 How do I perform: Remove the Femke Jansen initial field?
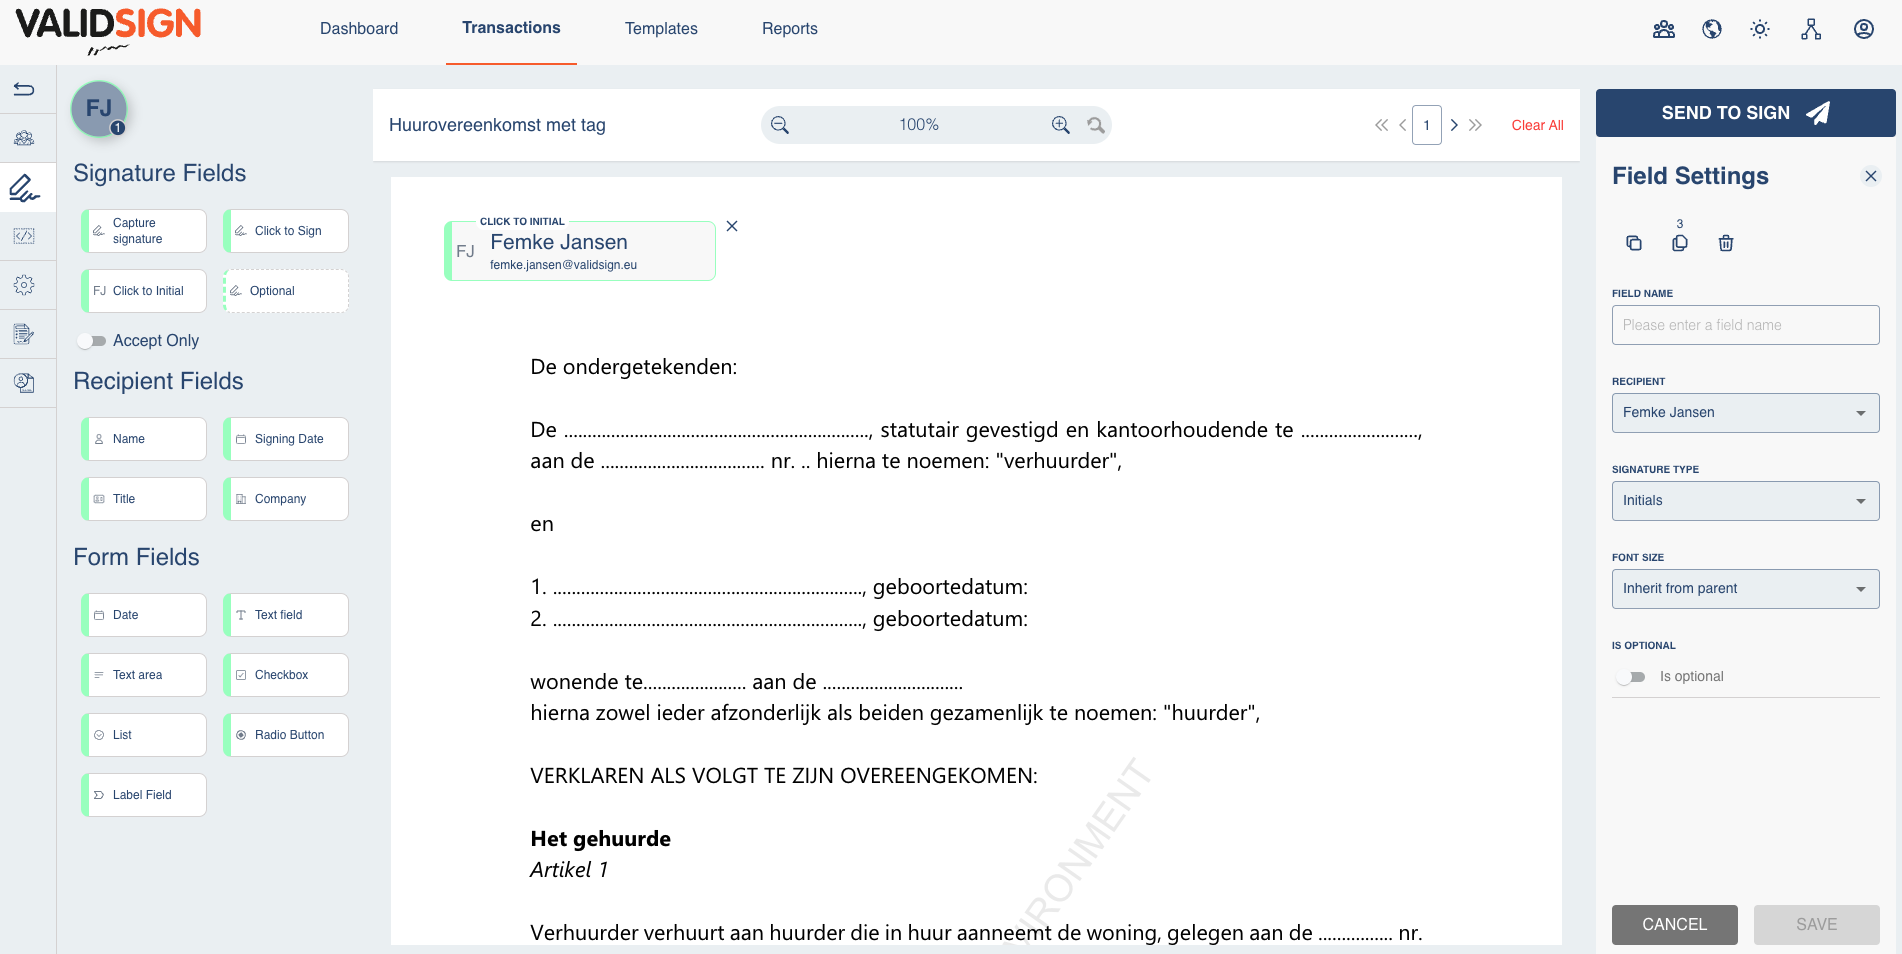732,226
